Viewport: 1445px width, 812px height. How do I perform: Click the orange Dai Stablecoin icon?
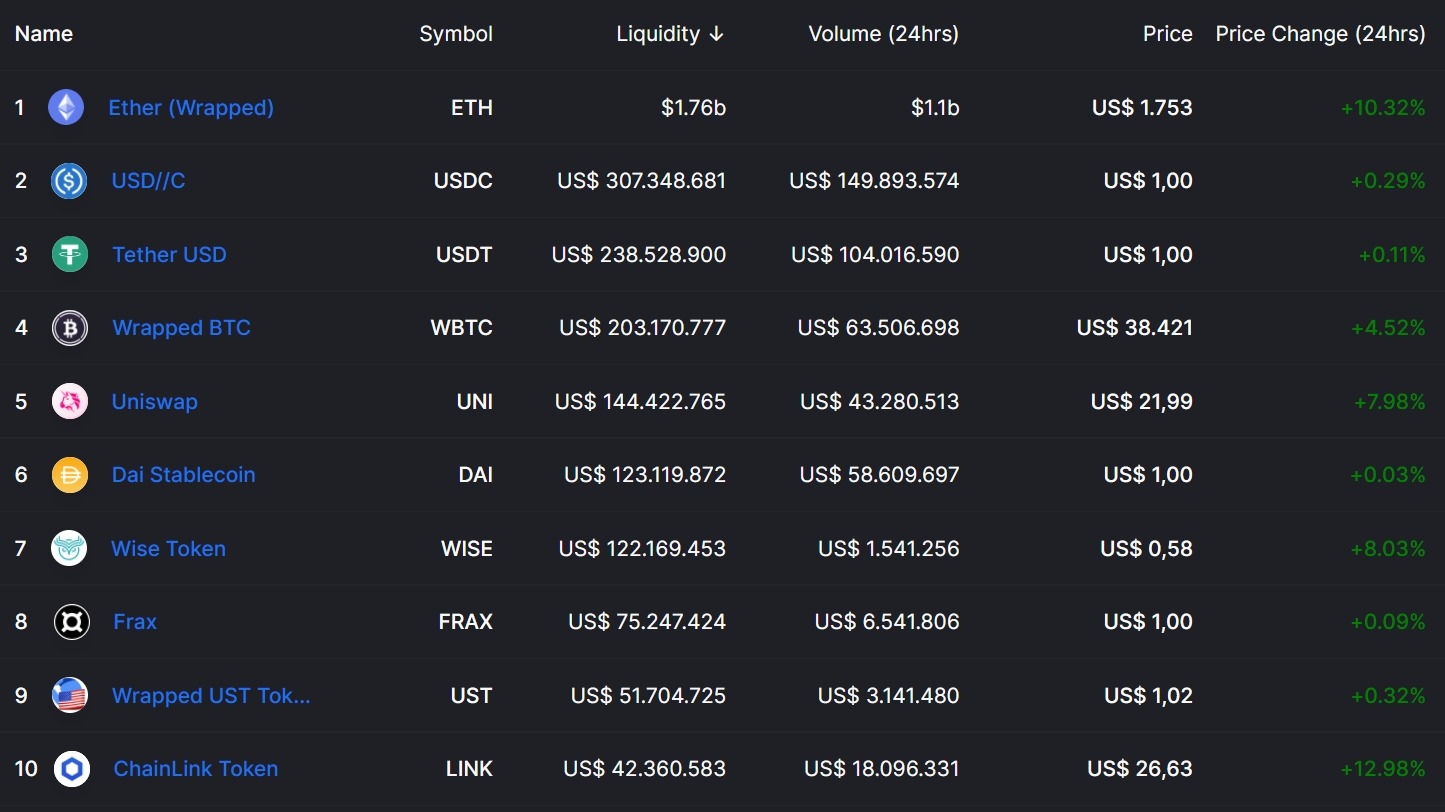(x=70, y=475)
